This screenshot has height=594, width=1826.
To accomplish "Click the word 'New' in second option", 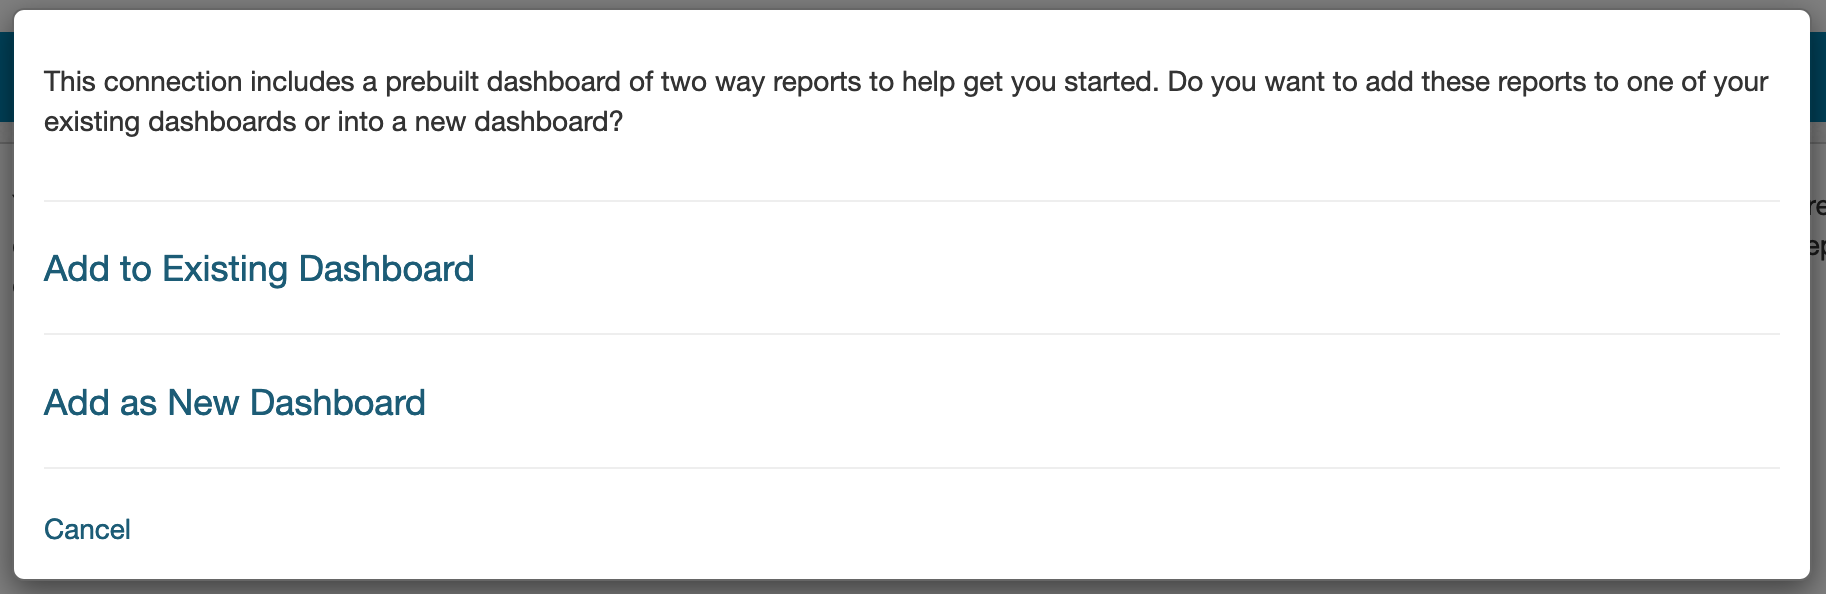I will pos(203,403).
